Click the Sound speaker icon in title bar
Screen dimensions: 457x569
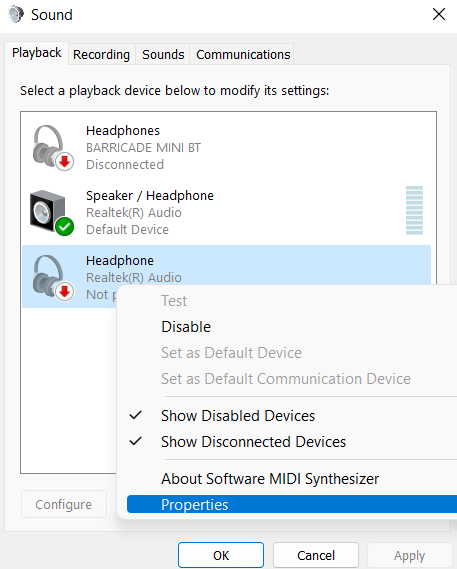[x=16, y=15]
